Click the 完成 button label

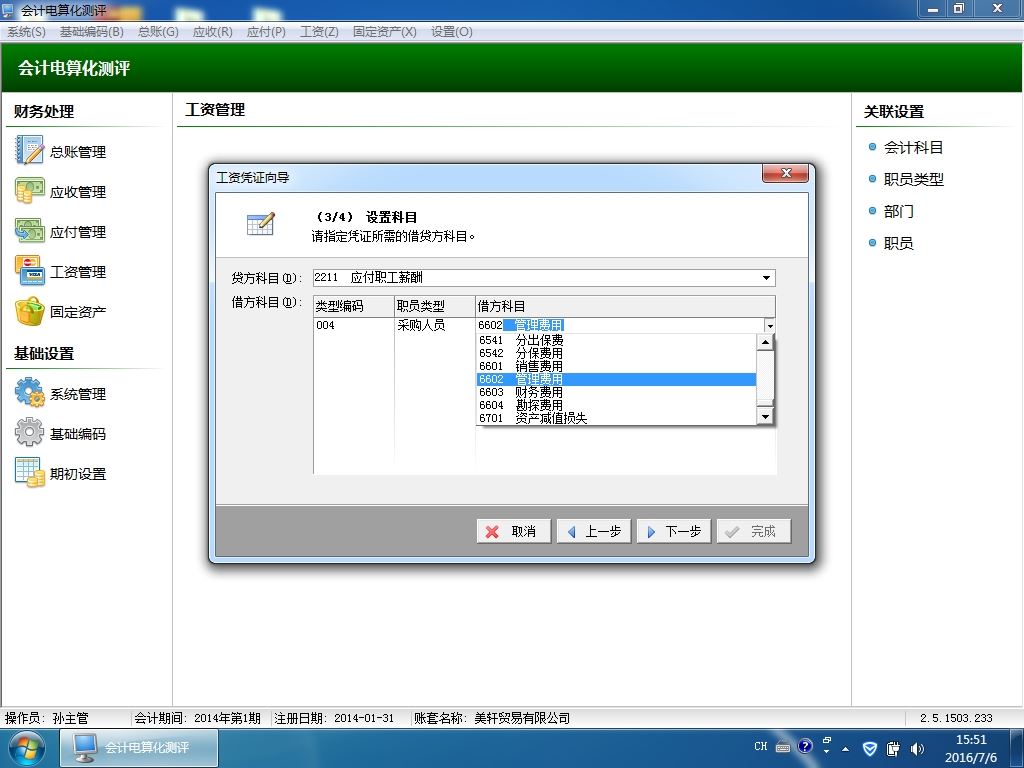coord(763,532)
